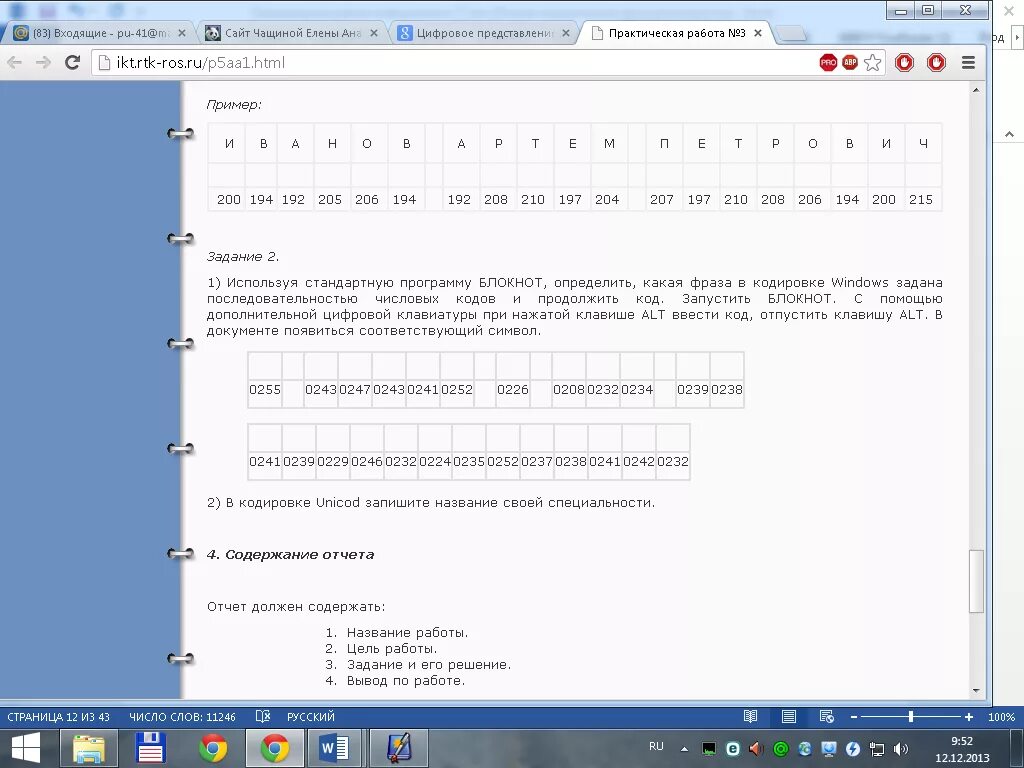Click the spelling check status bar icon
This screenshot has height=768, width=1024.
(263, 717)
